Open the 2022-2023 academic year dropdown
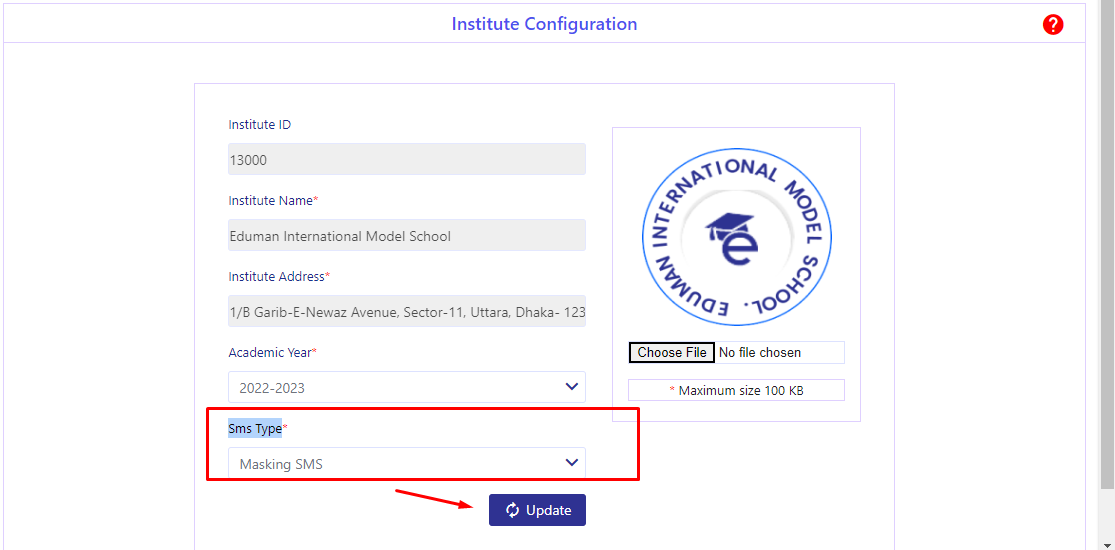1115x550 pixels. tap(407, 387)
